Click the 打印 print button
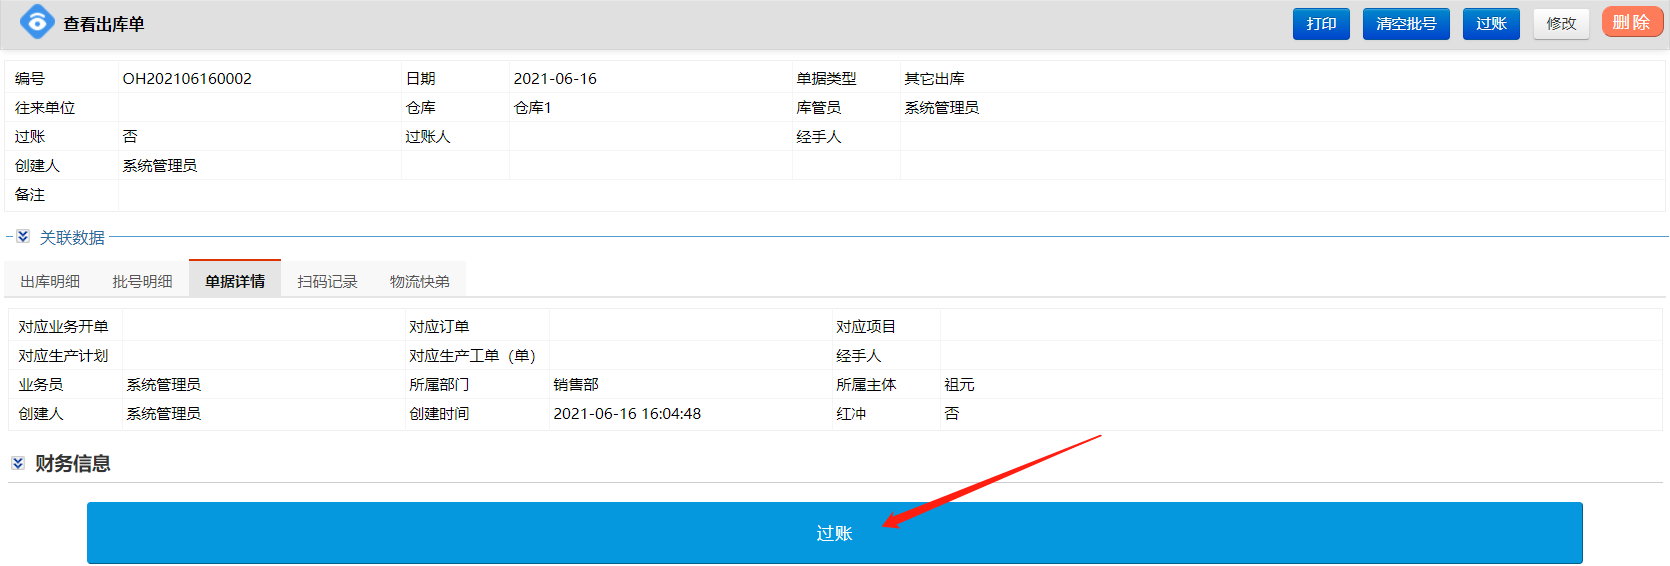The width and height of the screenshot is (1670, 566). (x=1321, y=24)
